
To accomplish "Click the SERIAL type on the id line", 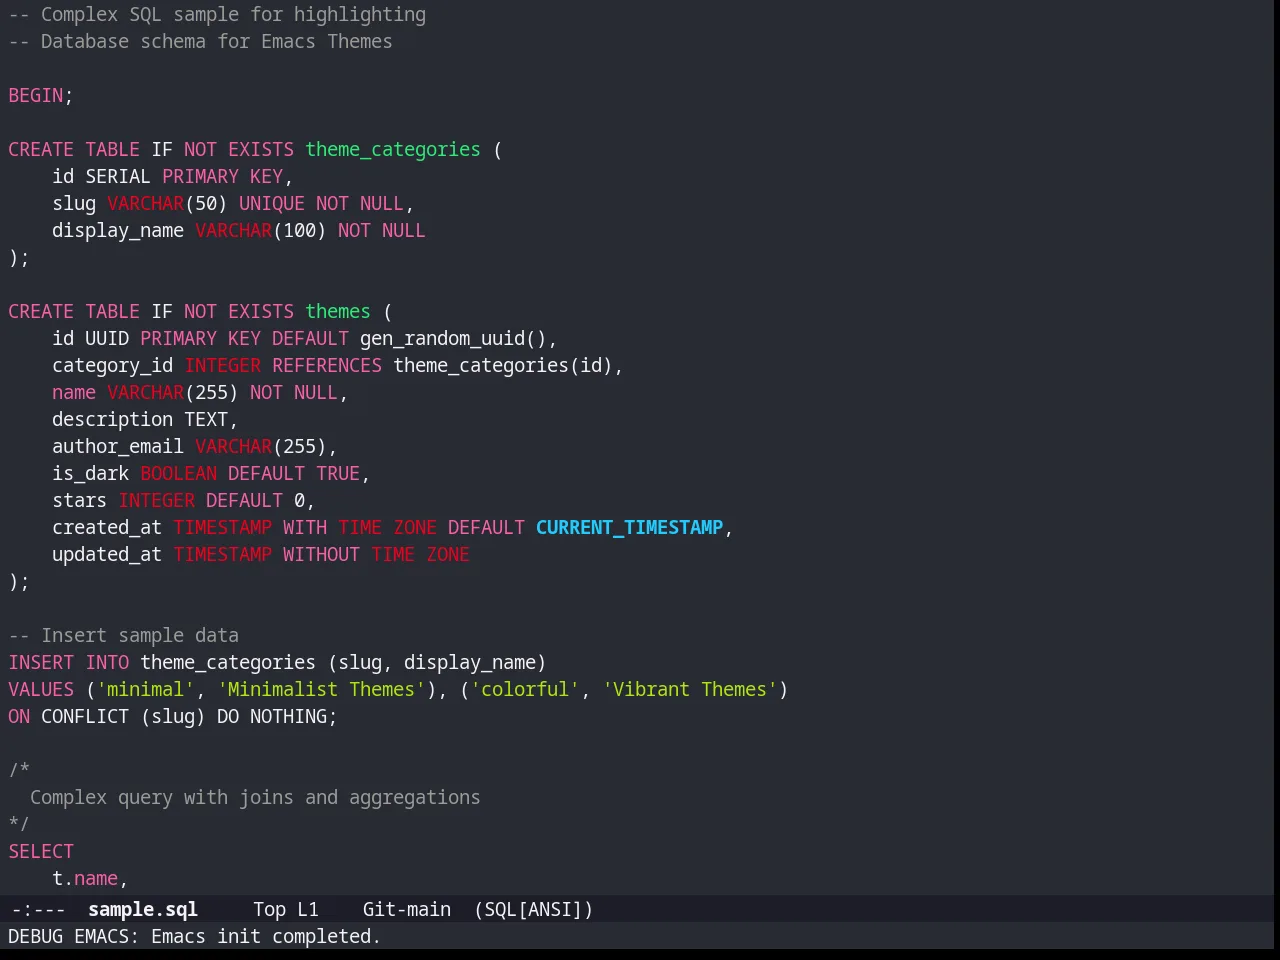I will 118,176.
